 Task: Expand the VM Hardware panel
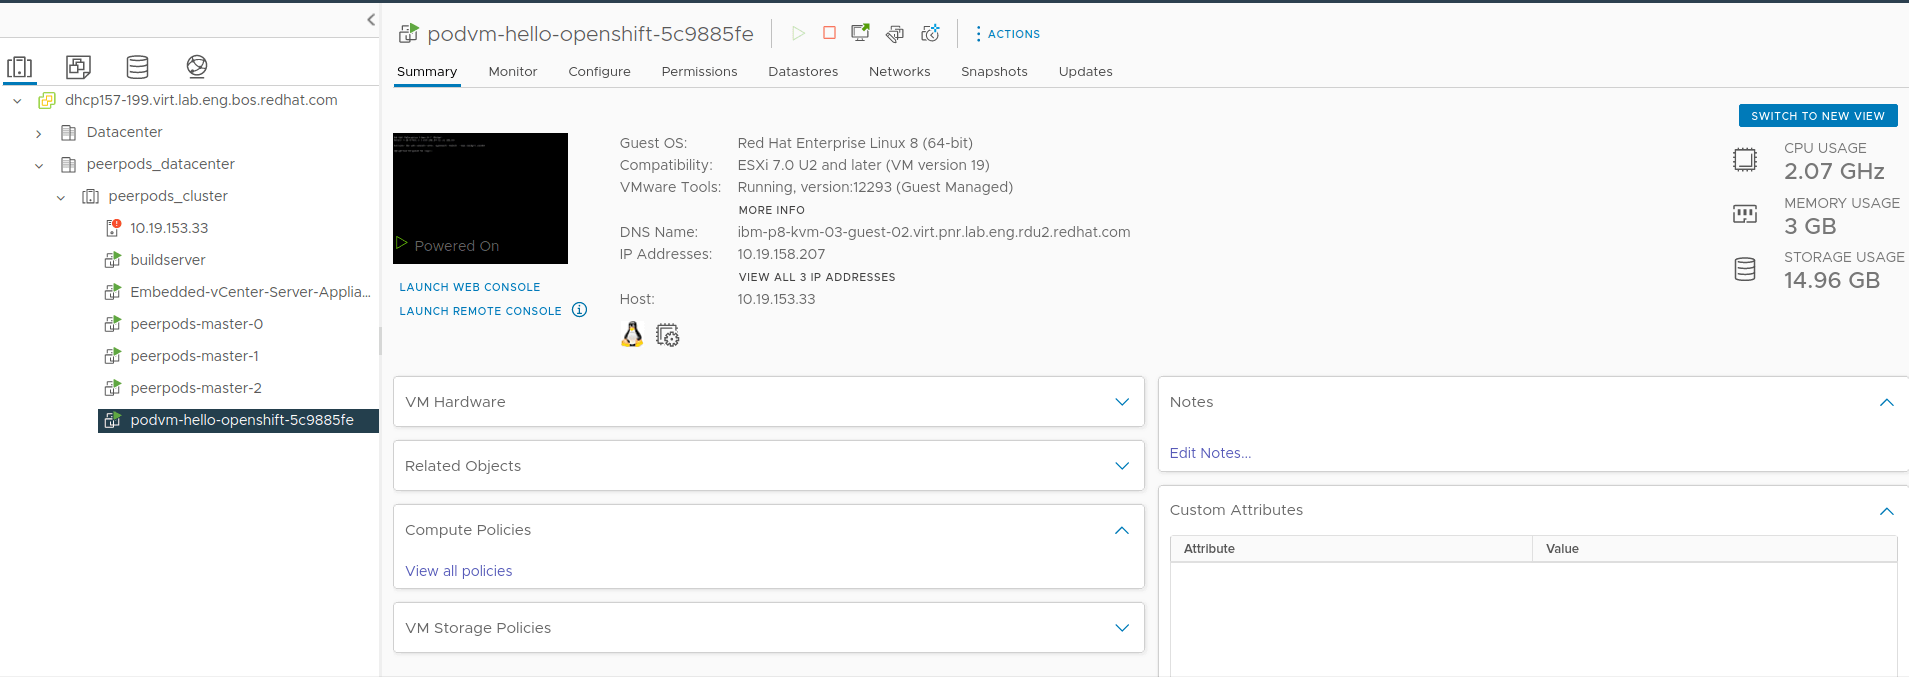point(1121,402)
